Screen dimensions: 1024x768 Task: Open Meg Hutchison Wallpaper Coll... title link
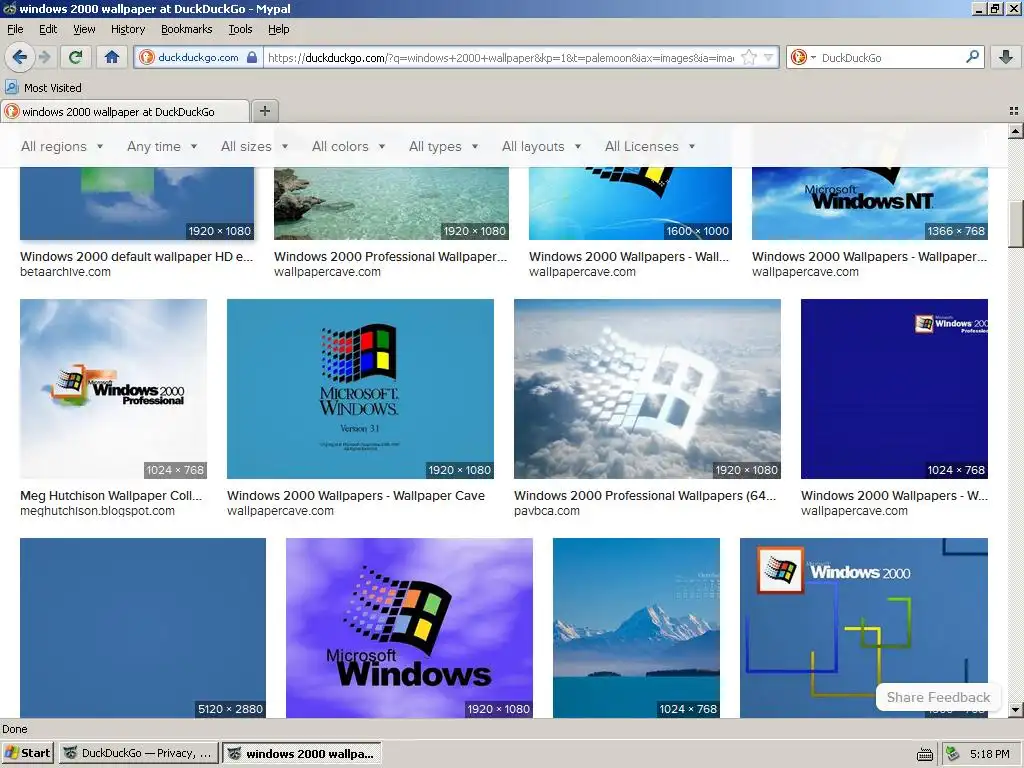point(111,496)
